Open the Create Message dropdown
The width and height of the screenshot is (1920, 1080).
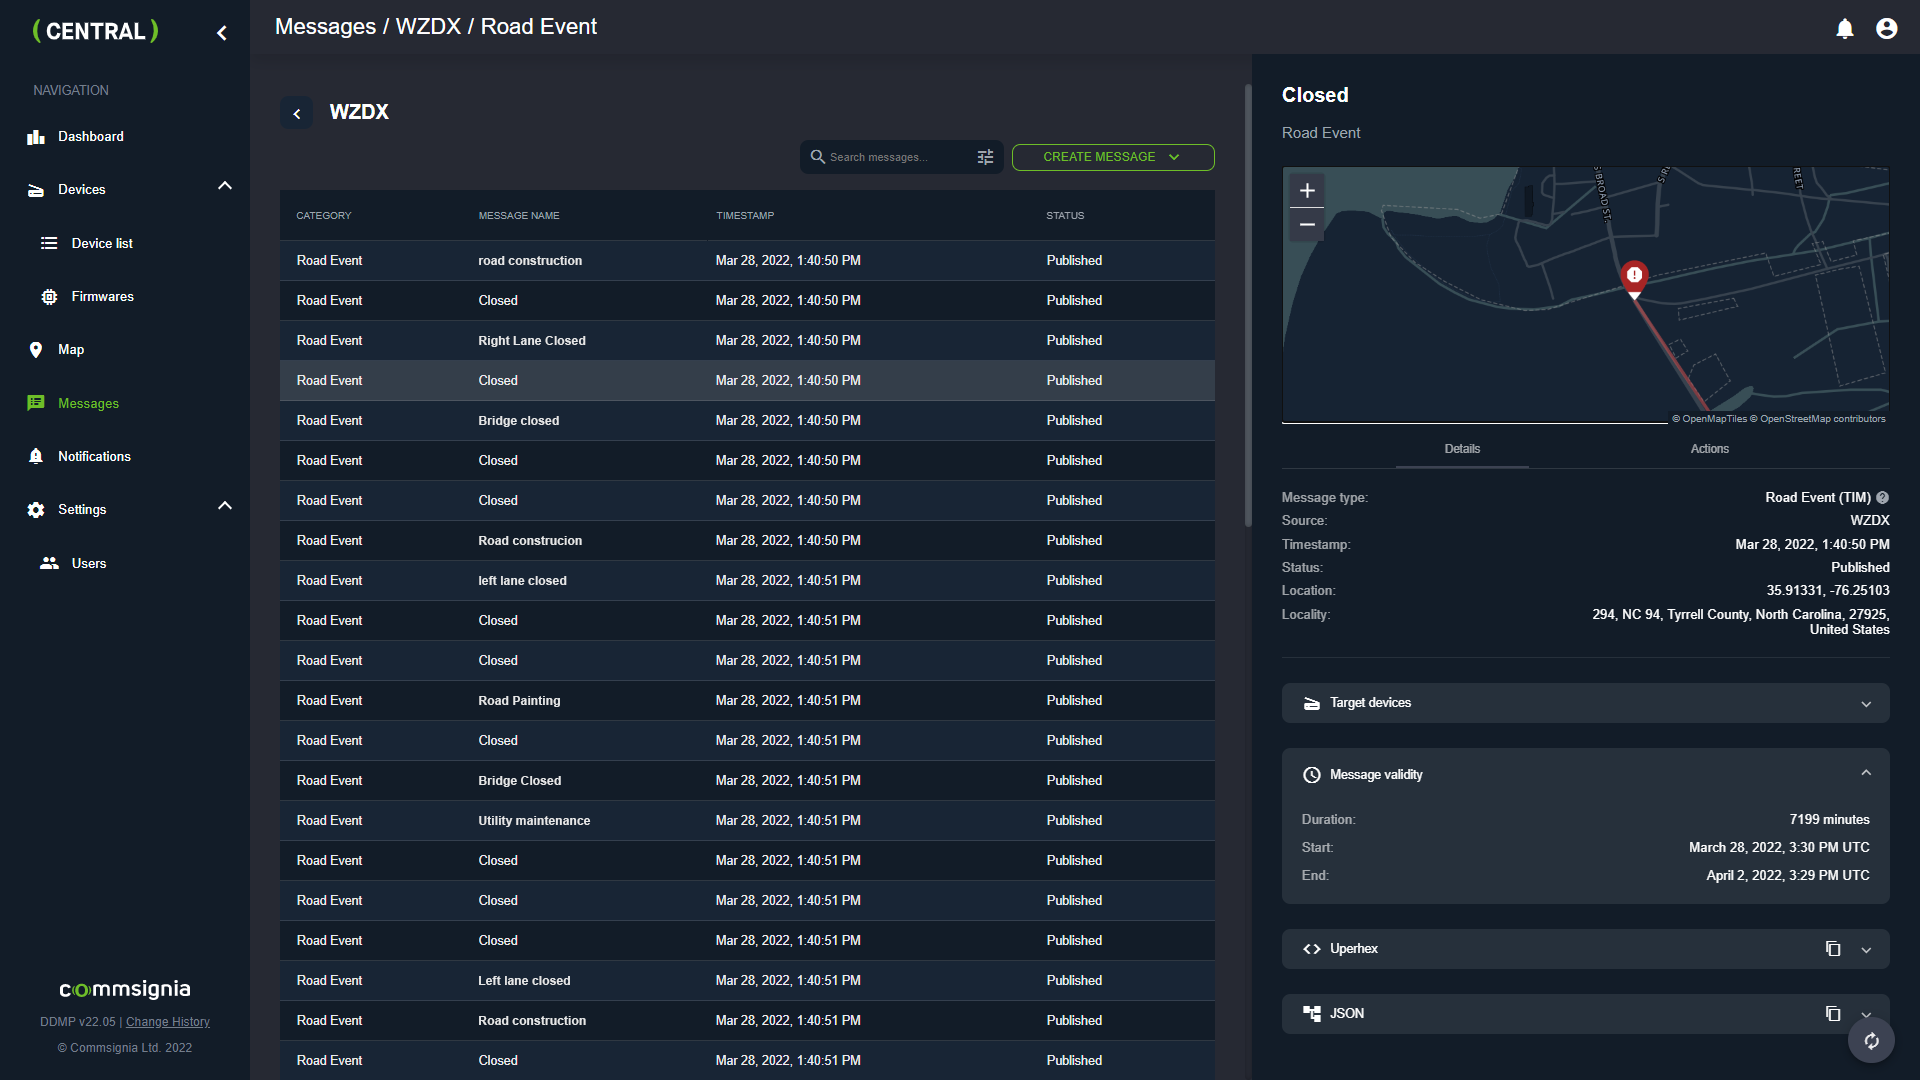click(x=1112, y=157)
